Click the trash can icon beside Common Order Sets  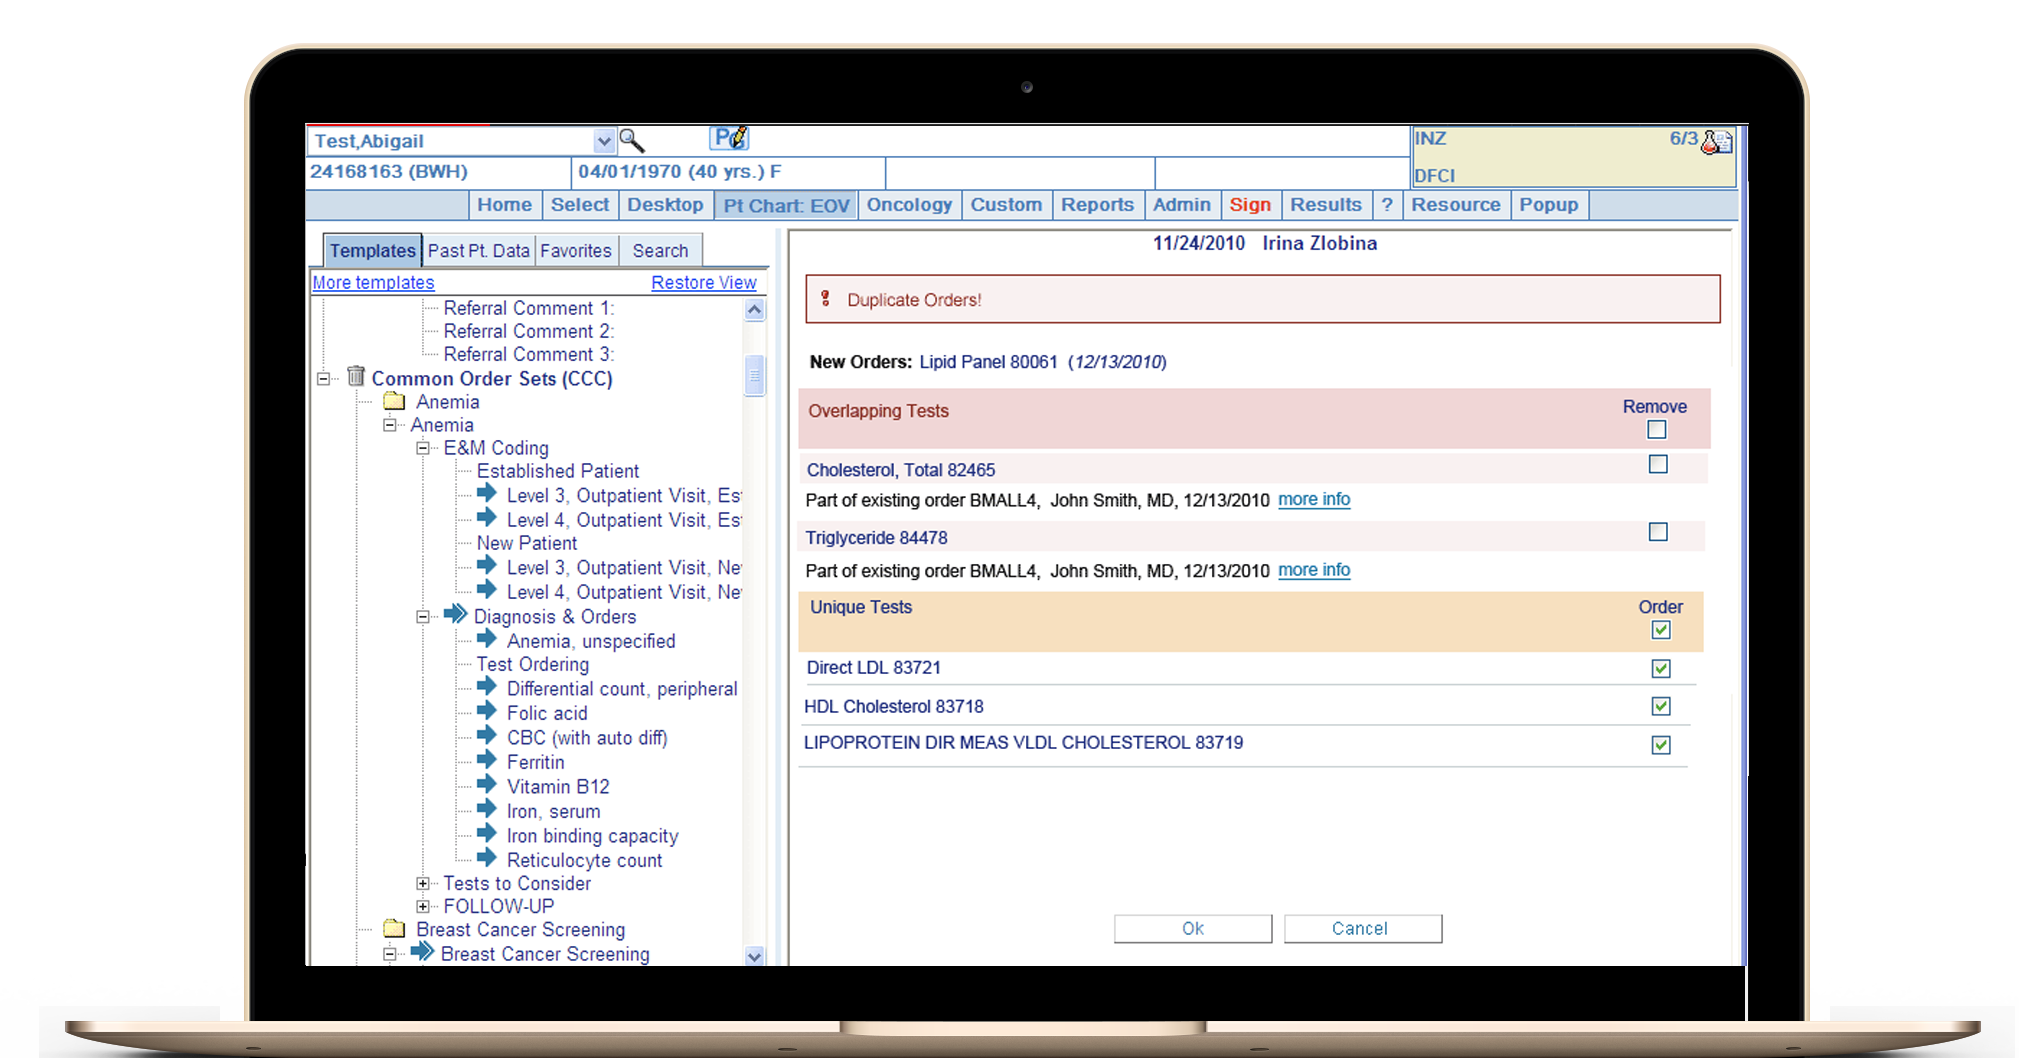(356, 377)
